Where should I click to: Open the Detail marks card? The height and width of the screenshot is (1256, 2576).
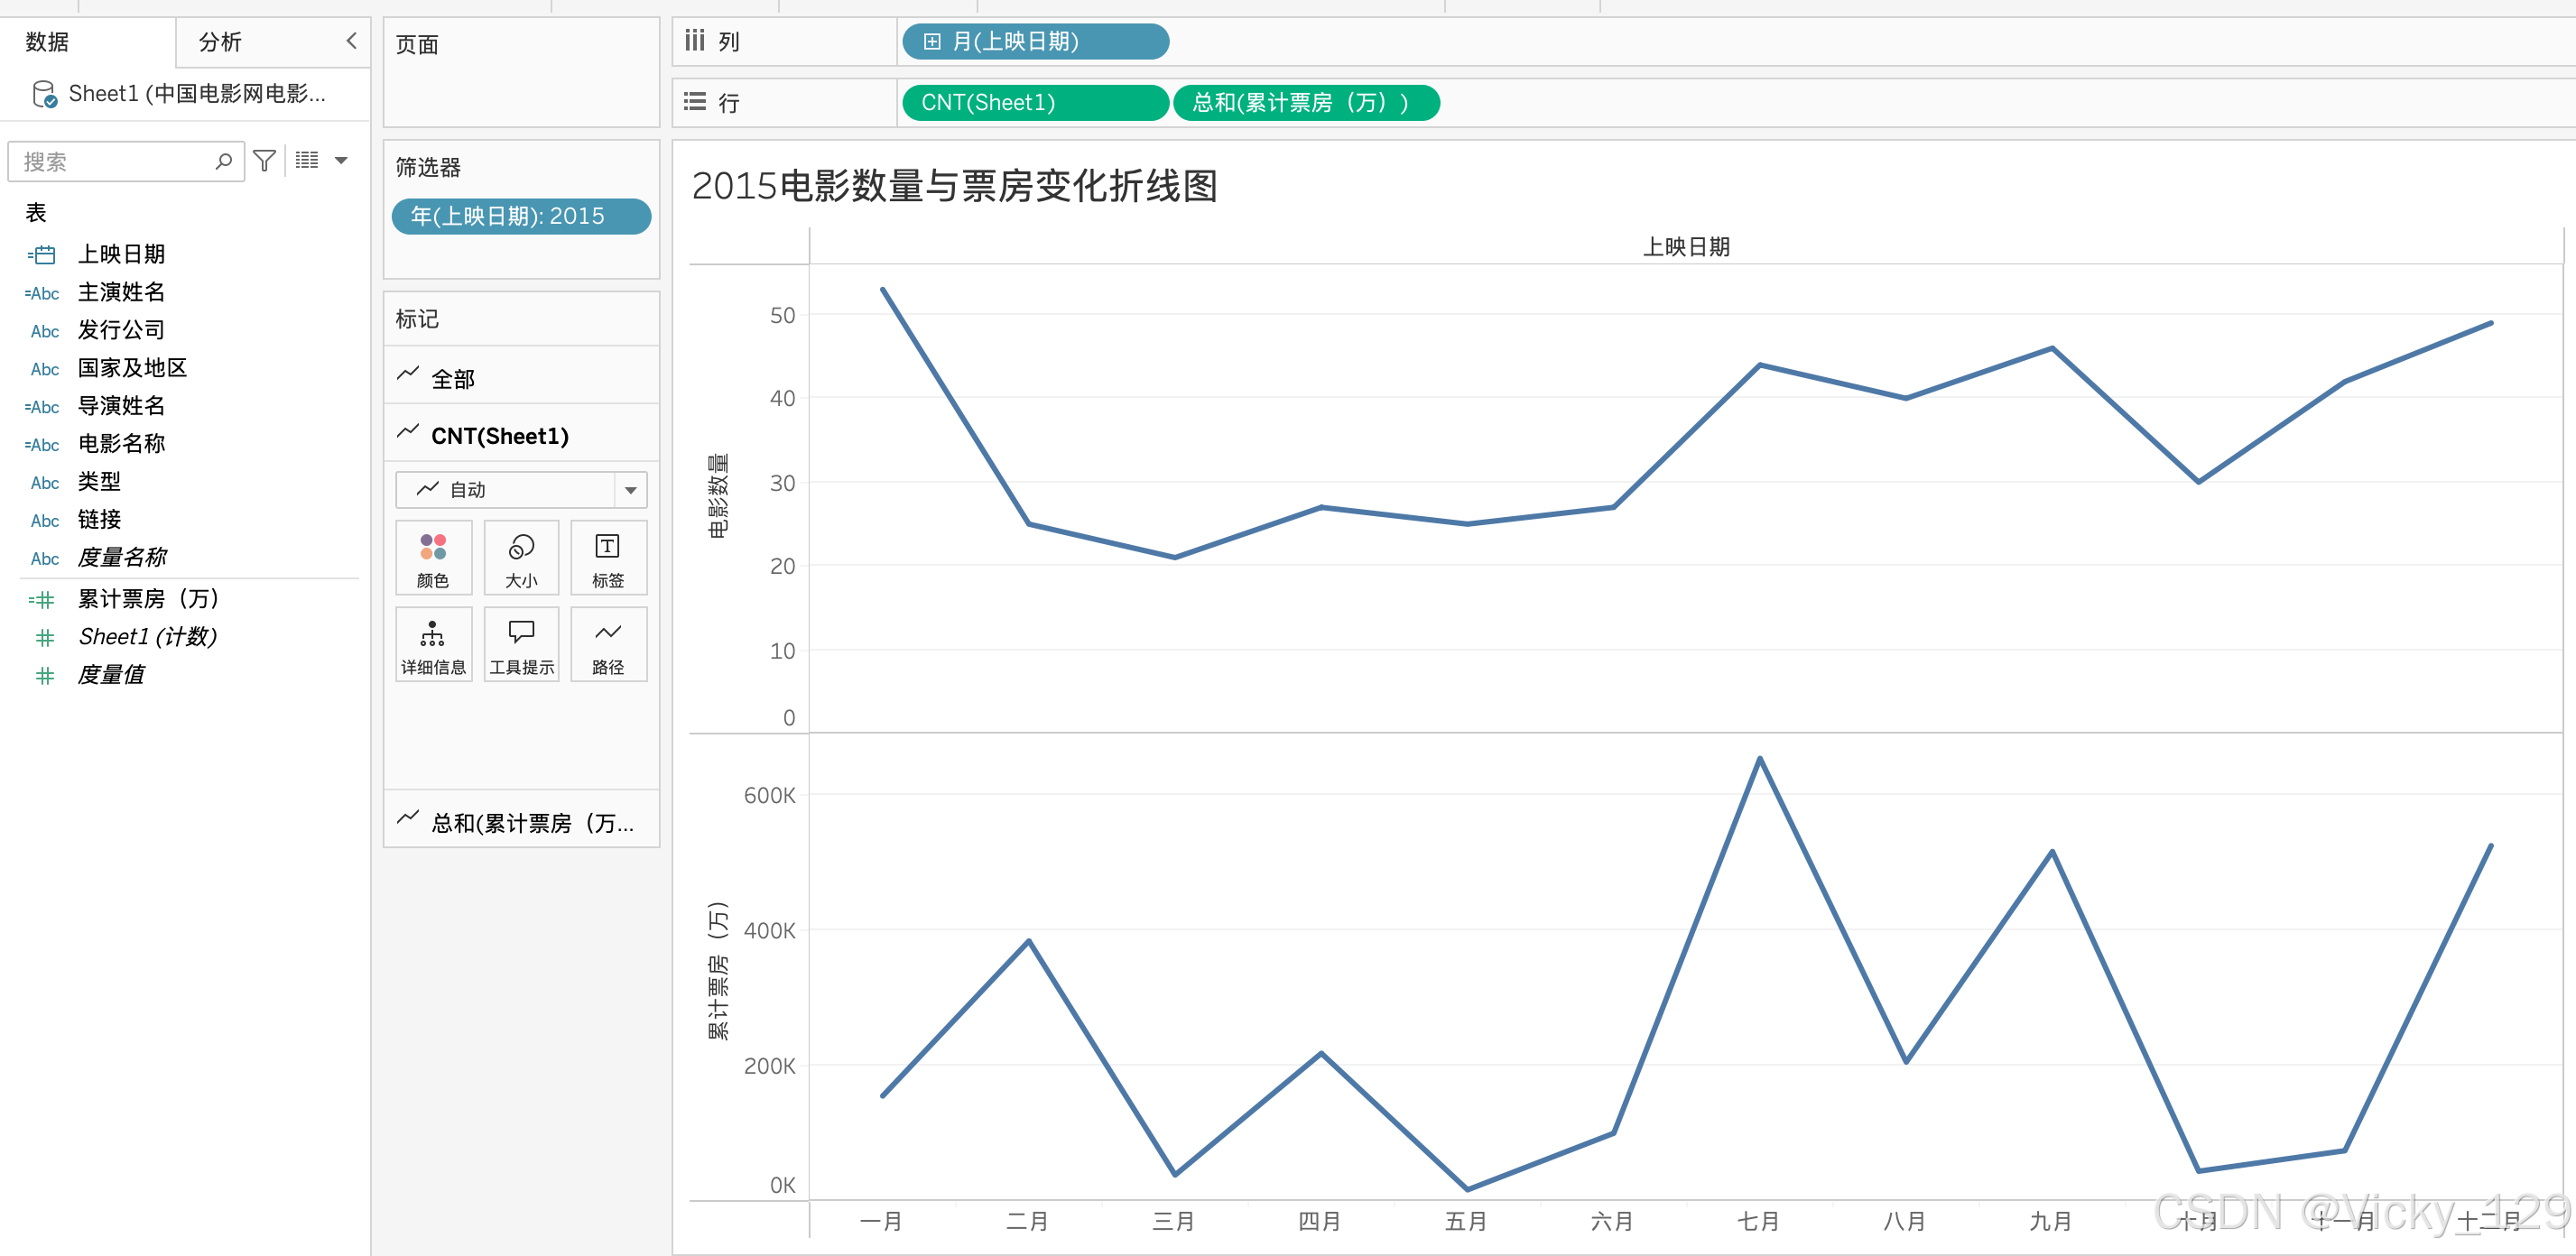point(433,645)
